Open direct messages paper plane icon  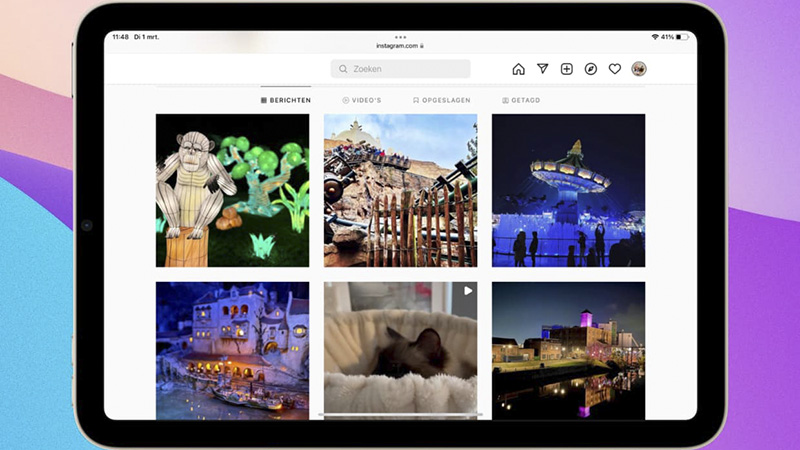click(x=542, y=68)
